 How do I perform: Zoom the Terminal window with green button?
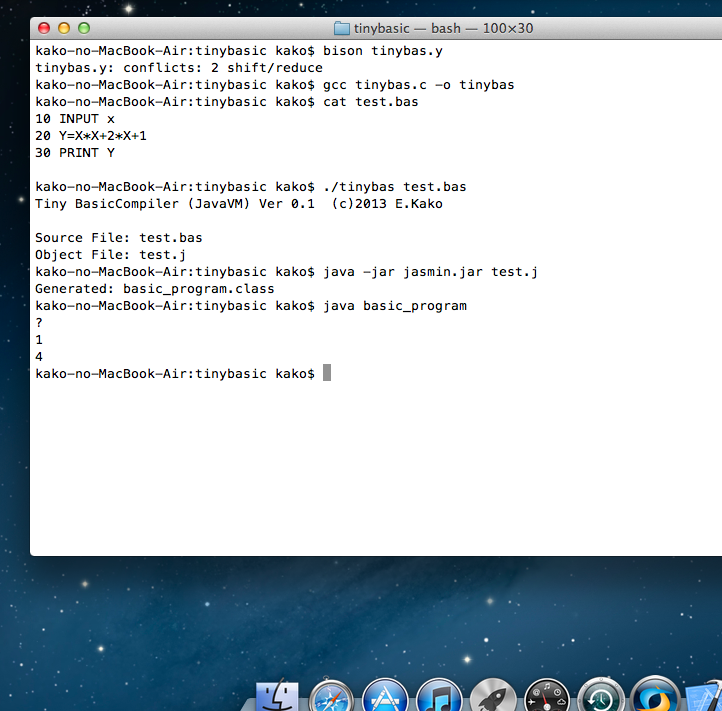pos(84,28)
